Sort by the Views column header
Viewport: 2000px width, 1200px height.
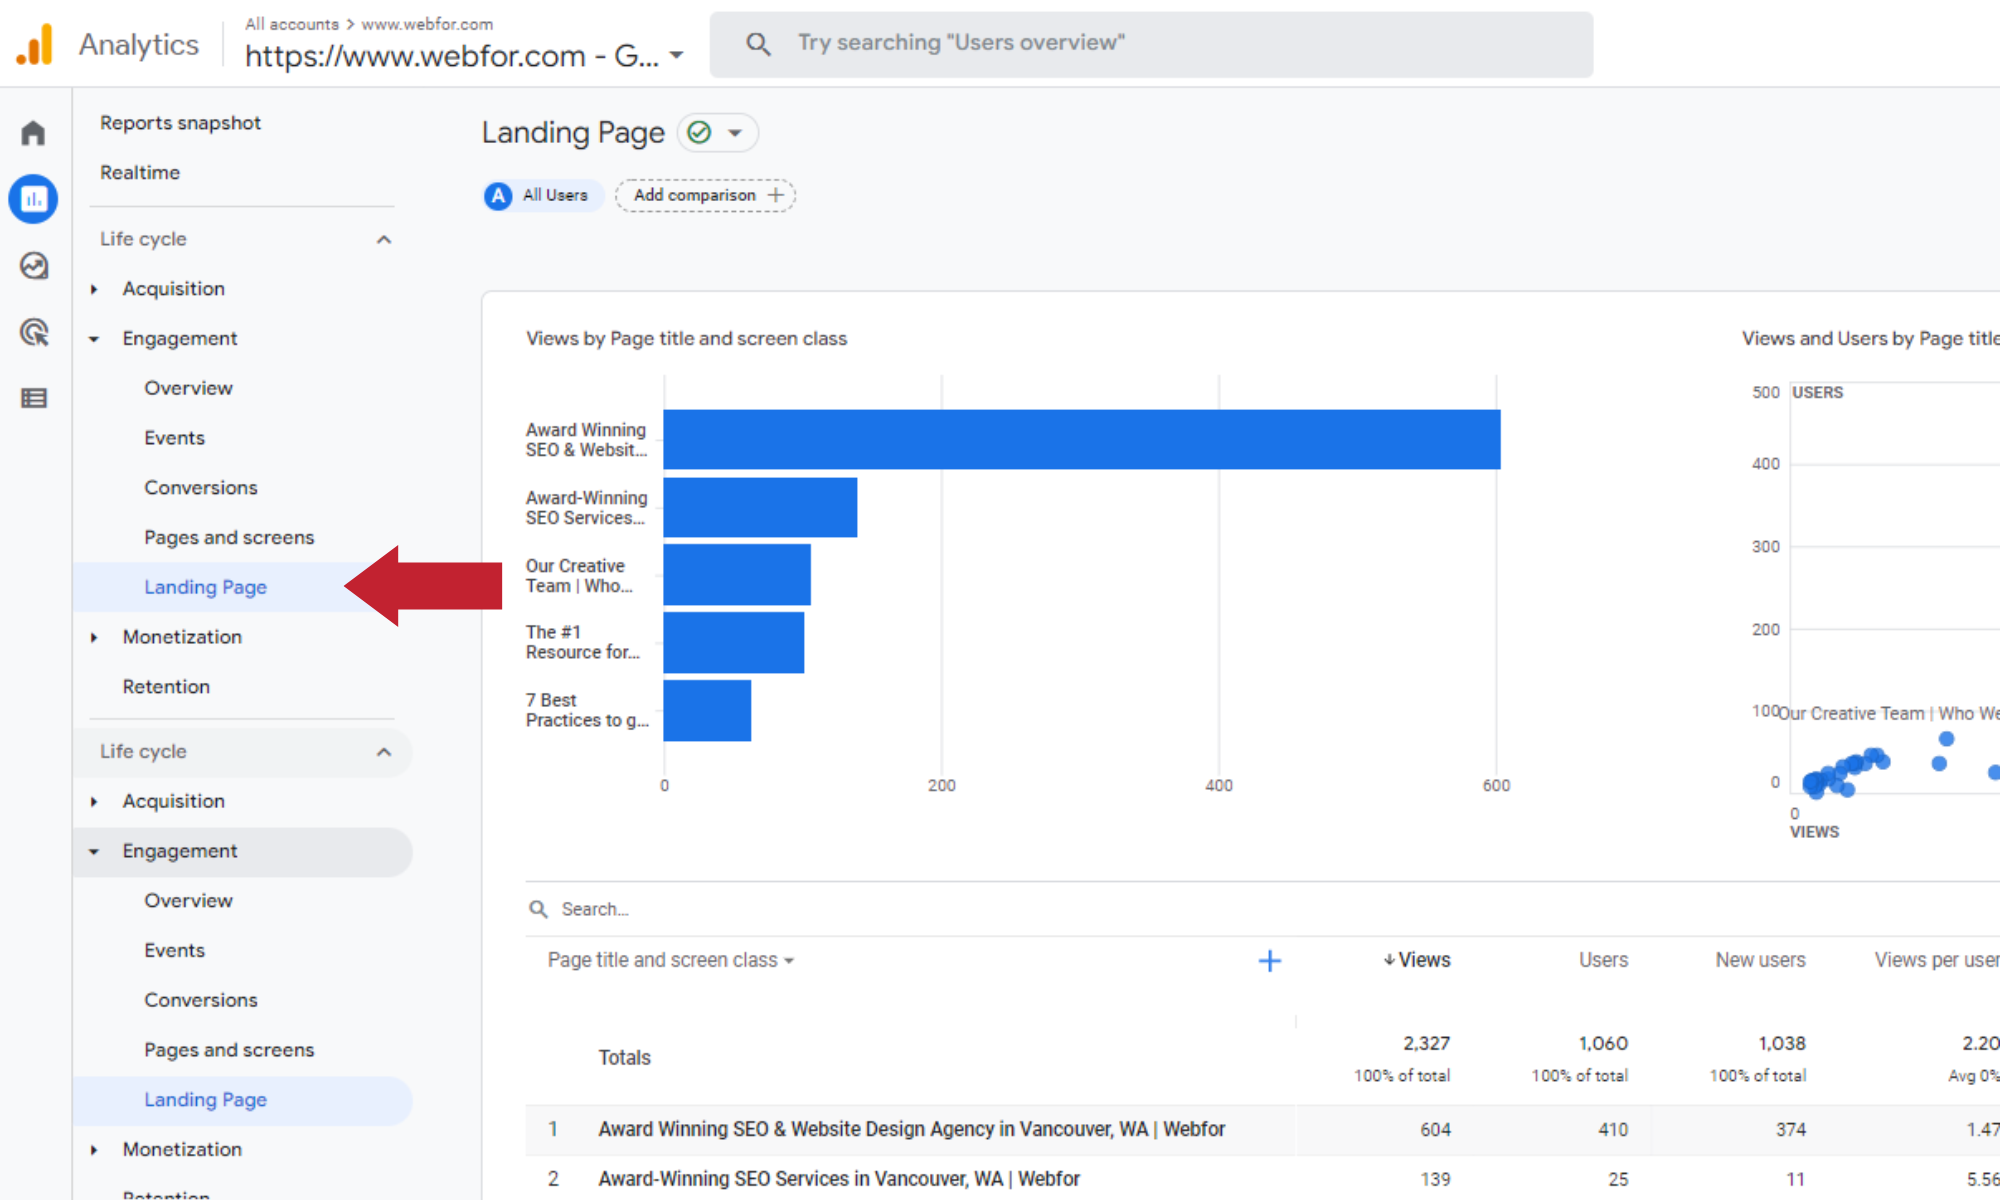(x=1416, y=960)
